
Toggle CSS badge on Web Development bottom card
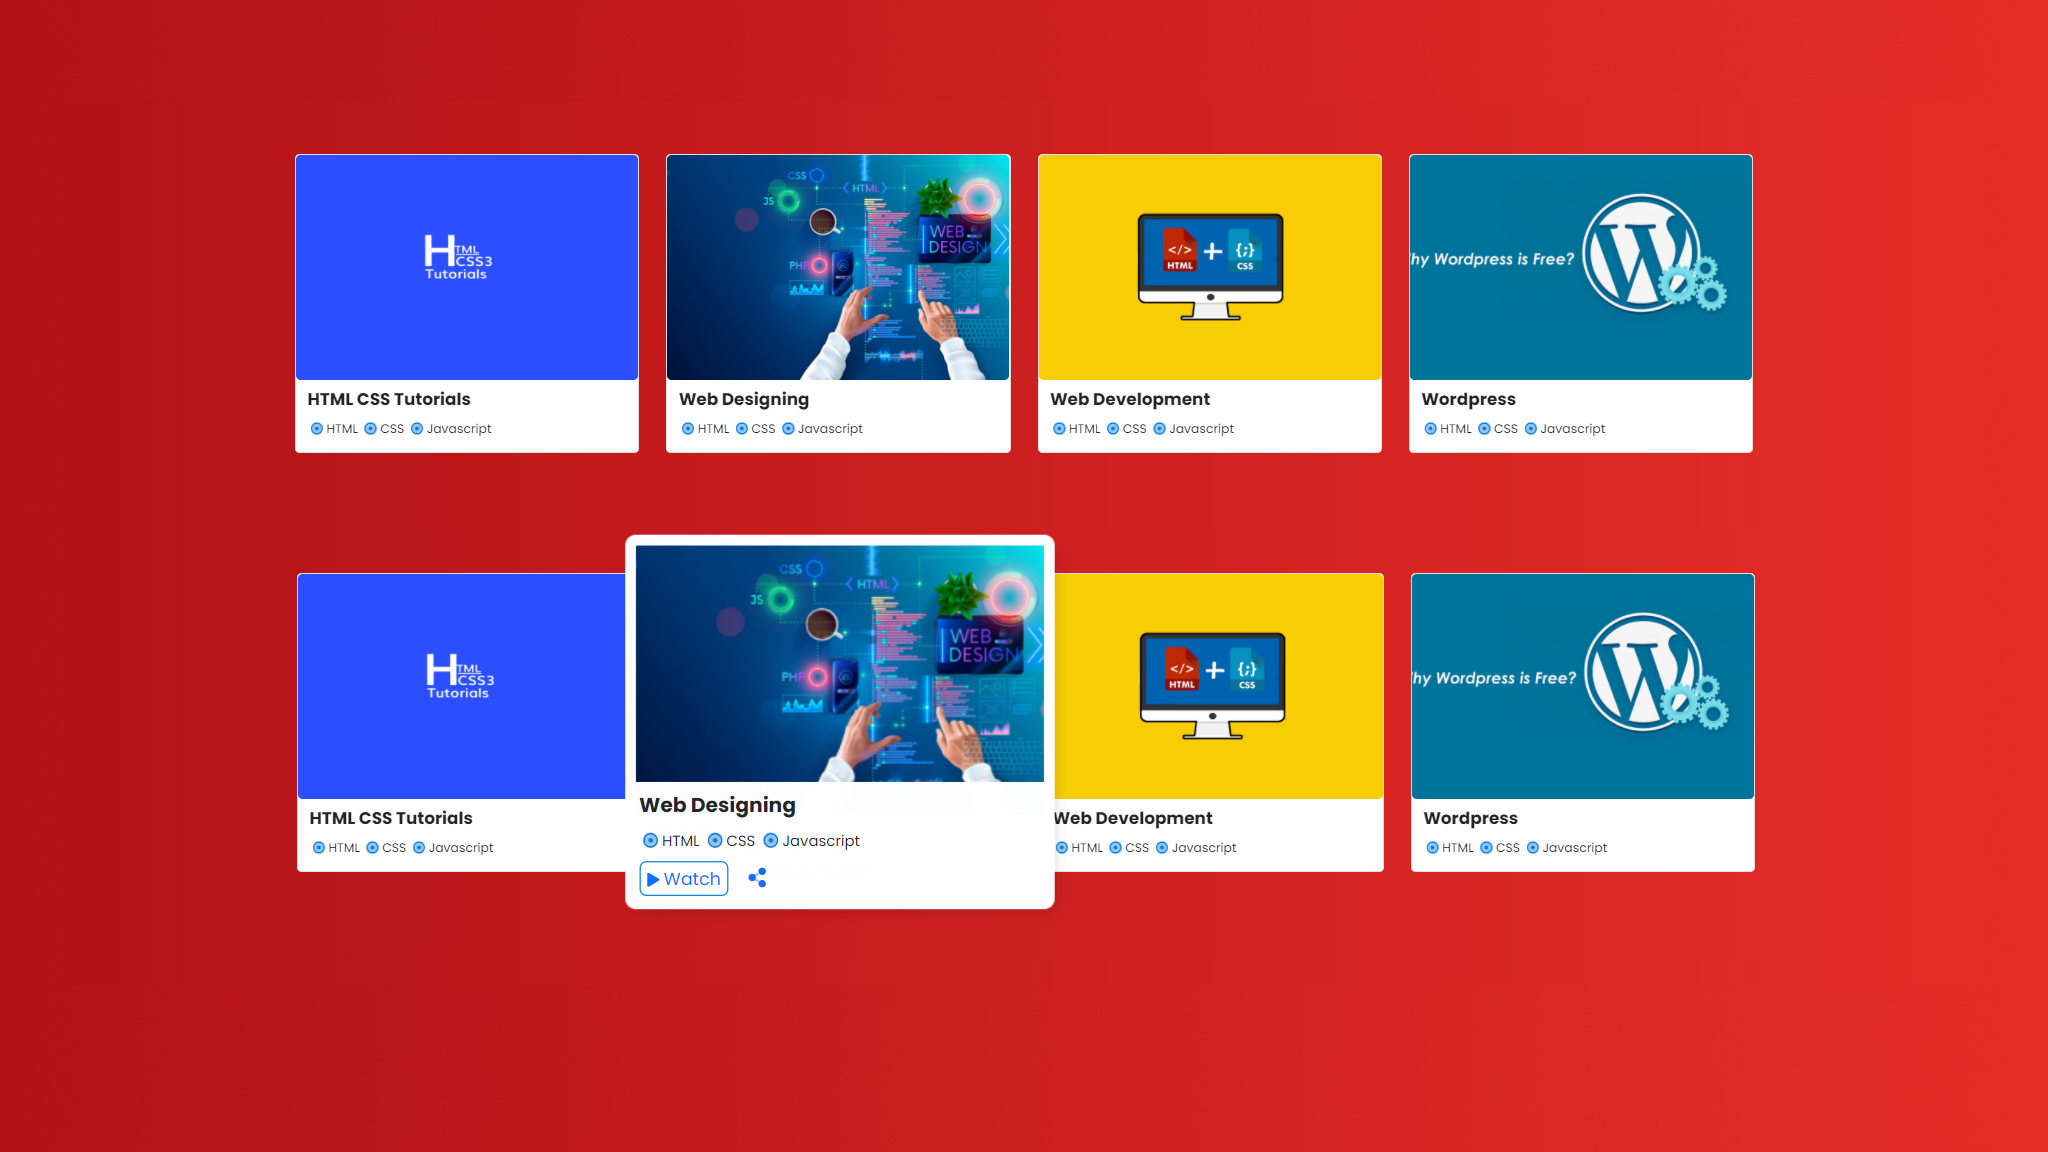[x=1129, y=847]
